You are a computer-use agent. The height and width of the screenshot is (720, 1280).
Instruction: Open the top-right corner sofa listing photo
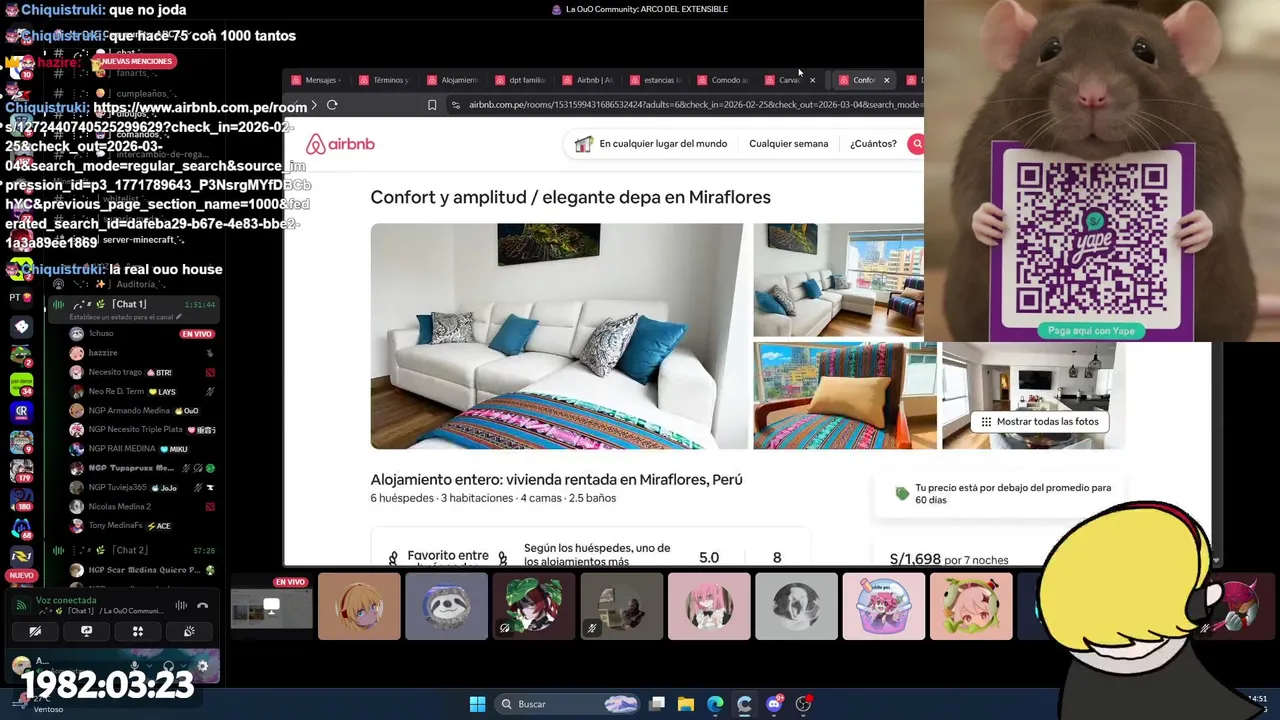838,280
